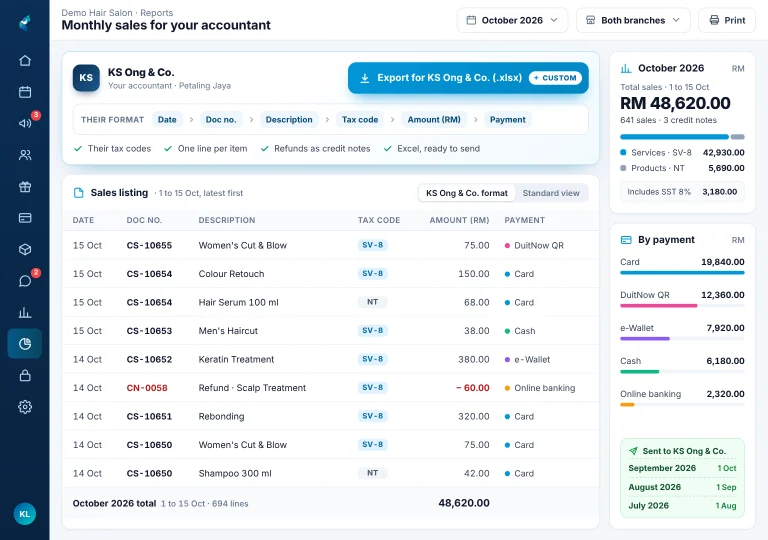Image resolution: width=768 pixels, height=540 pixels.
Task: Click the e-Wallet purple progress bar
Action: pos(645,339)
